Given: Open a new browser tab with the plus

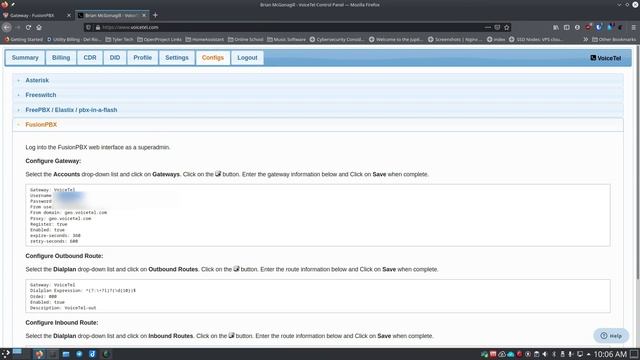Looking at the screenshot, I should (x=155, y=15).
